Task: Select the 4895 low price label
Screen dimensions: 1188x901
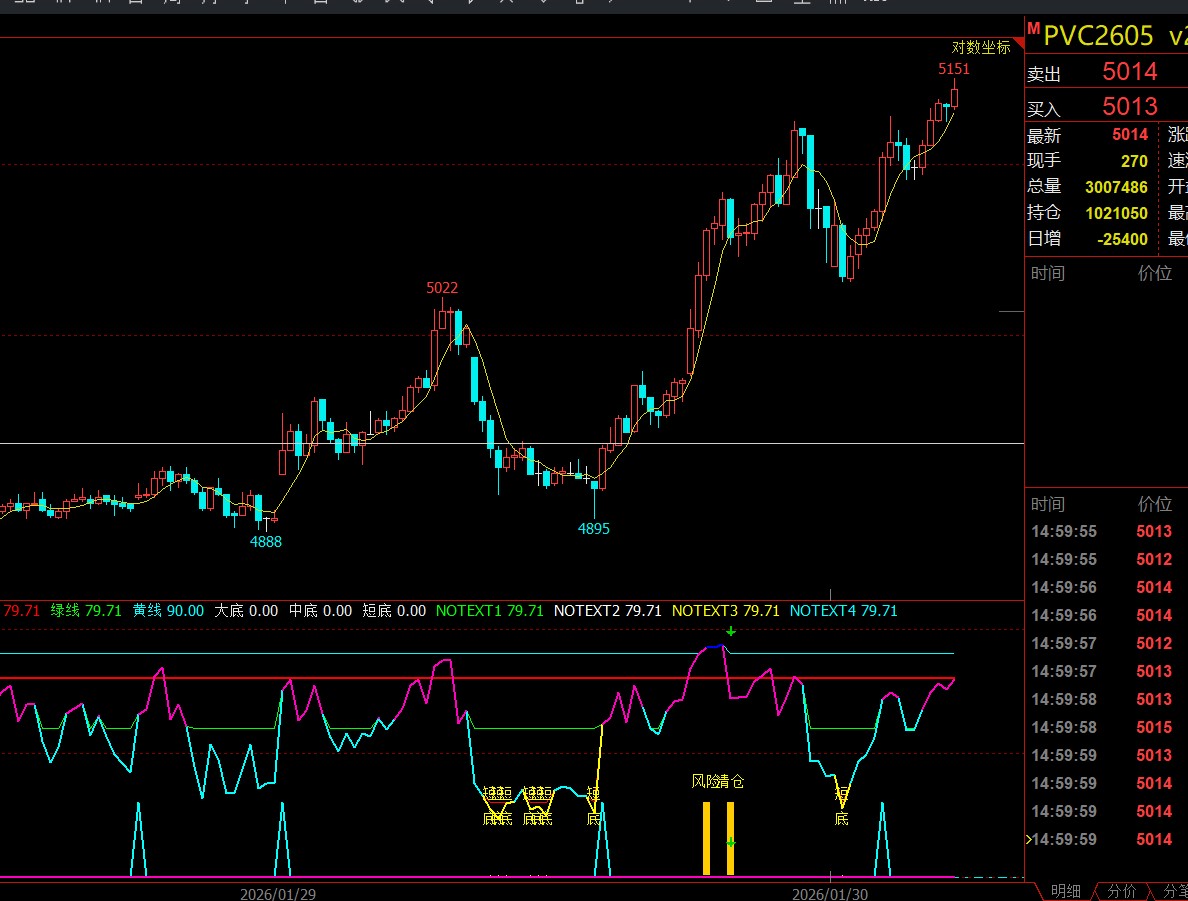Action: click(593, 529)
